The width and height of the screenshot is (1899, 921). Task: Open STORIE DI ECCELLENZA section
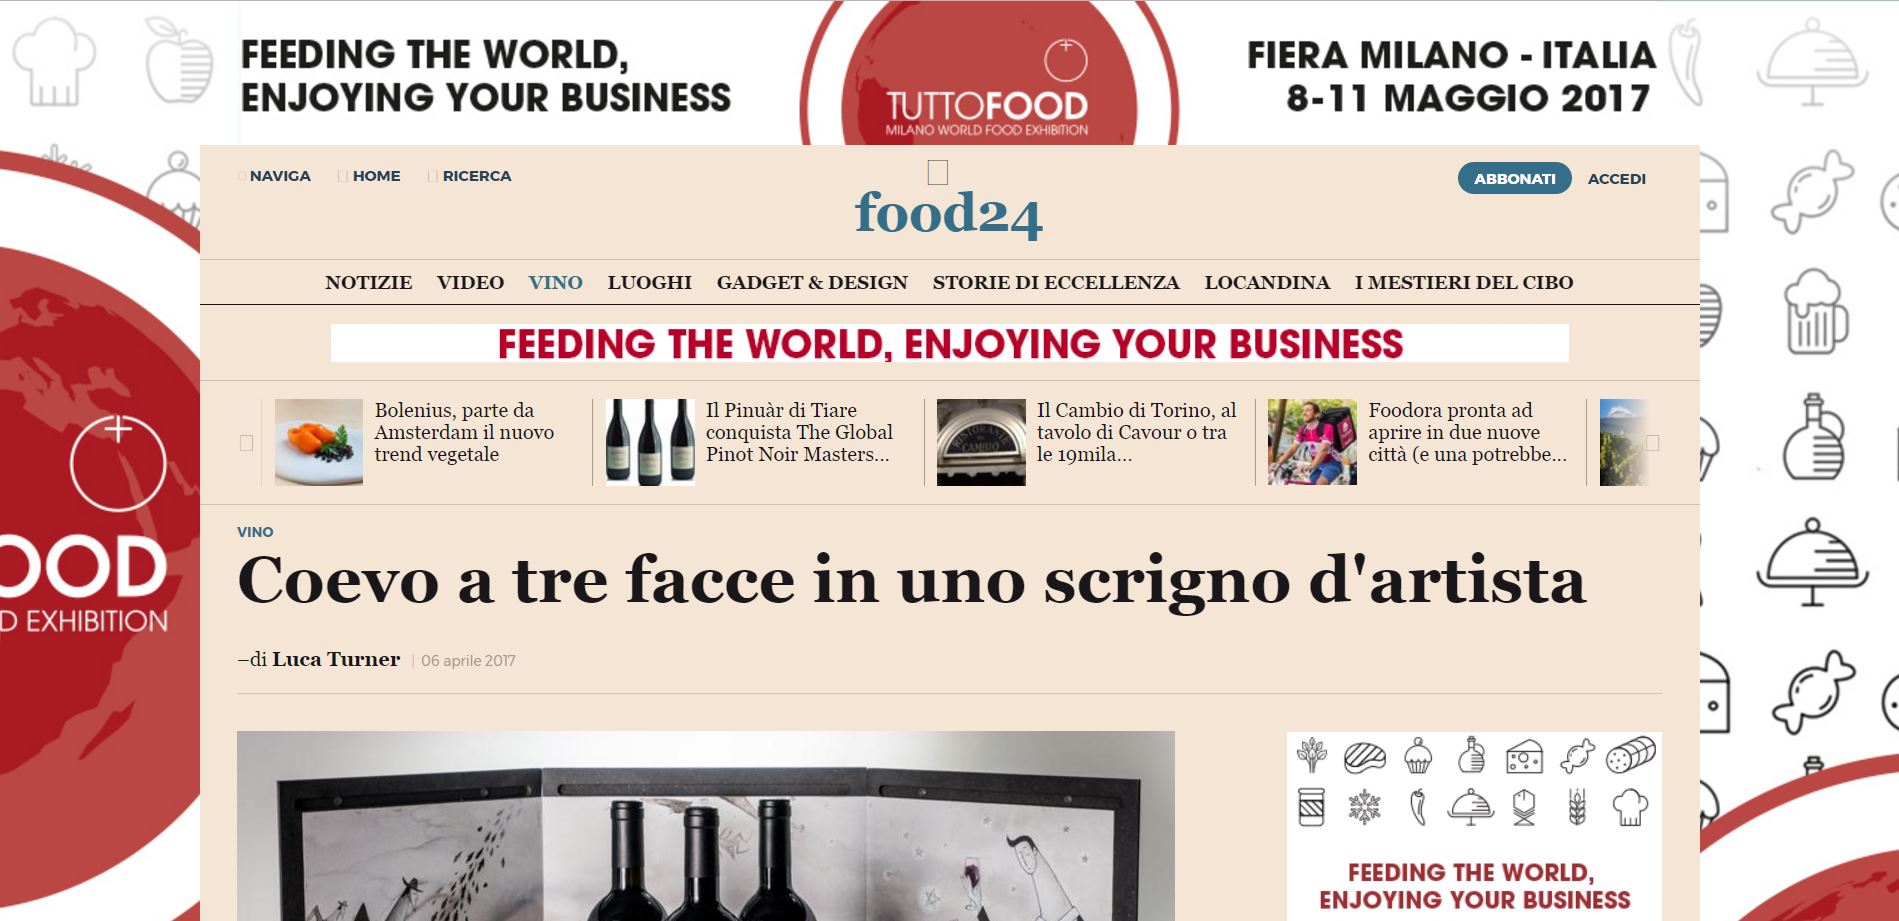point(1056,283)
